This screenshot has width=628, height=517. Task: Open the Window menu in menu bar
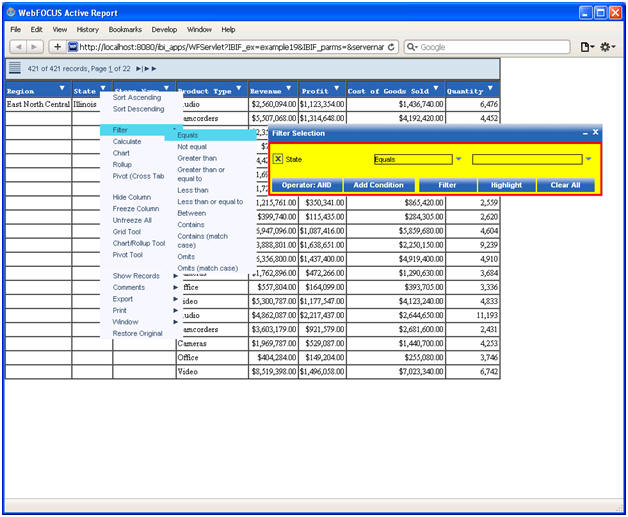point(199,29)
